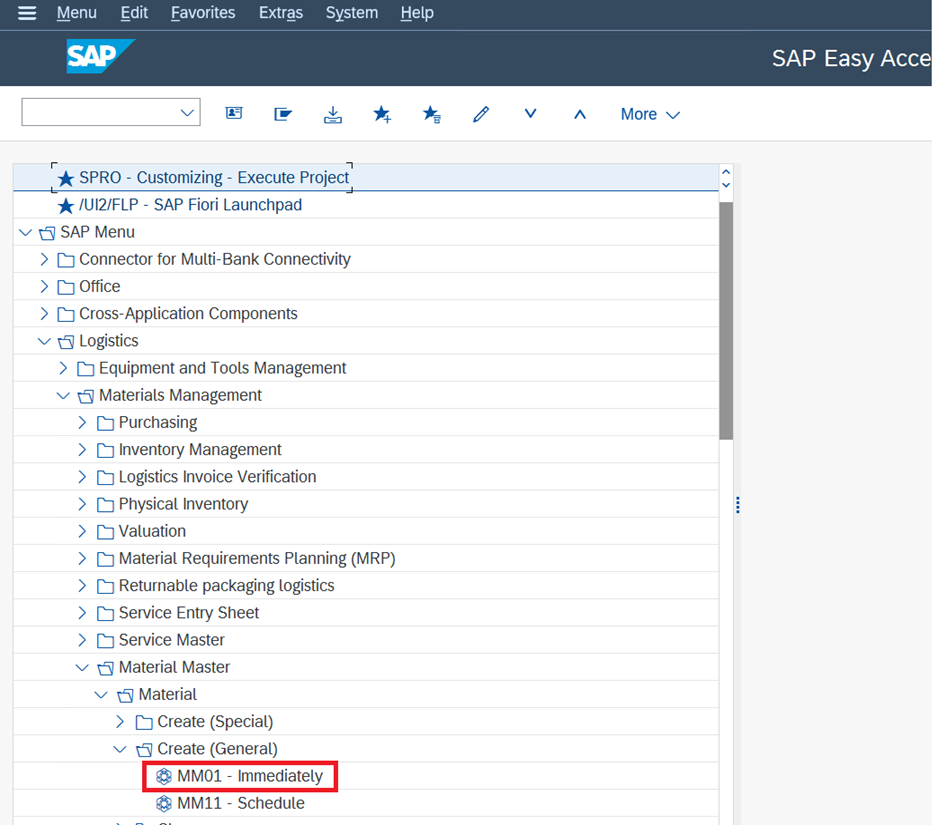Click the scroll down arrow of the tree
938x825 pixels.
point(726,185)
